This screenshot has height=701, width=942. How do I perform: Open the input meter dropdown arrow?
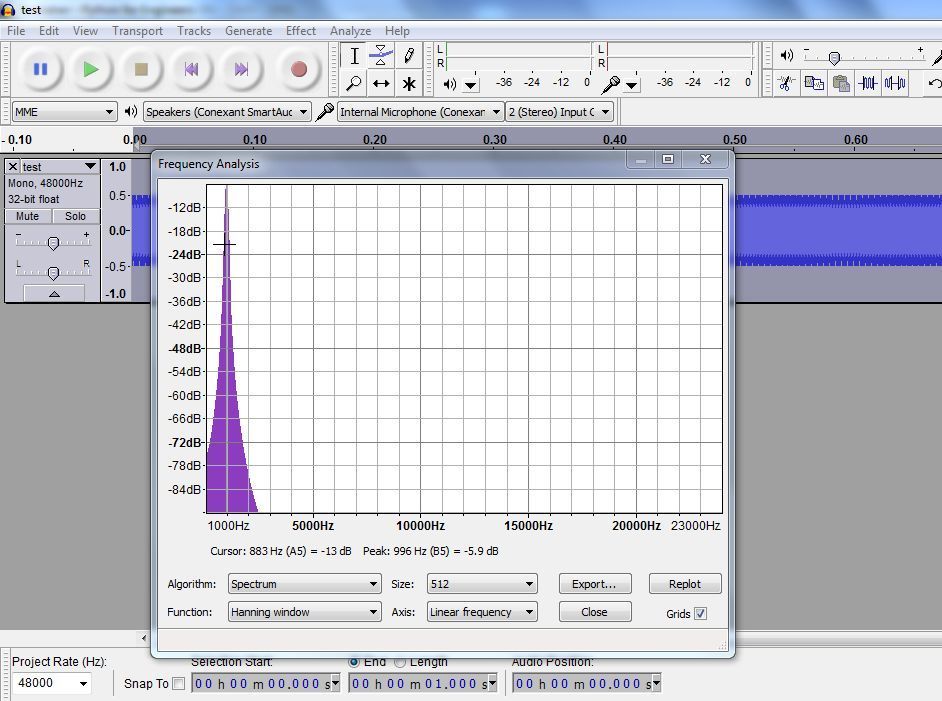point(631,85)
